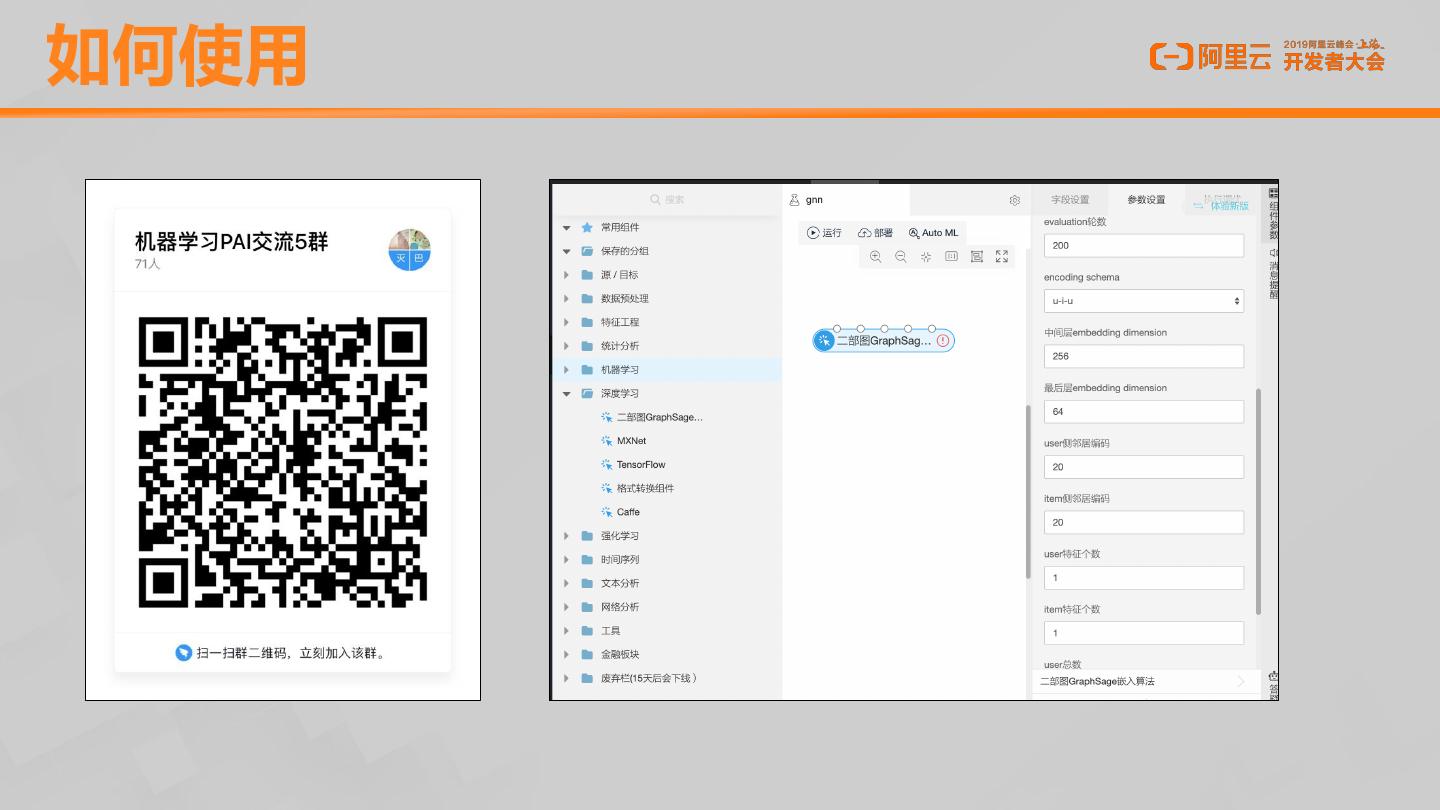Viewport: 1440px width, 810px height.
Task: Click the zoom out magnifier icon
Action: (901, 257)
